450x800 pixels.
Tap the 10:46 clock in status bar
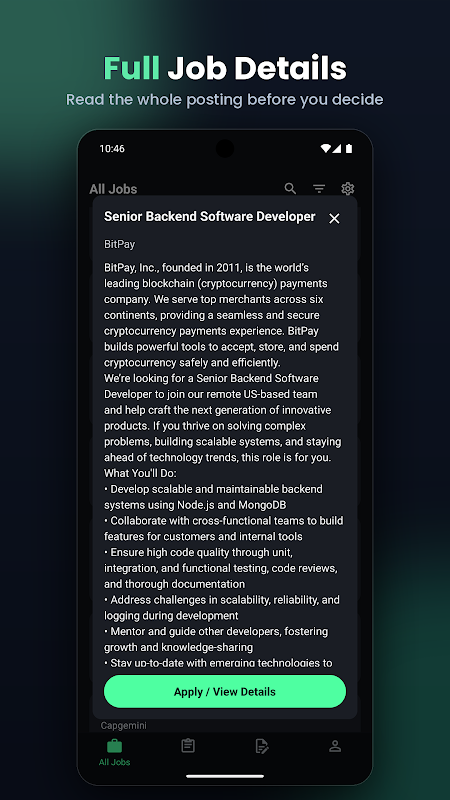[x=112, y=148]
